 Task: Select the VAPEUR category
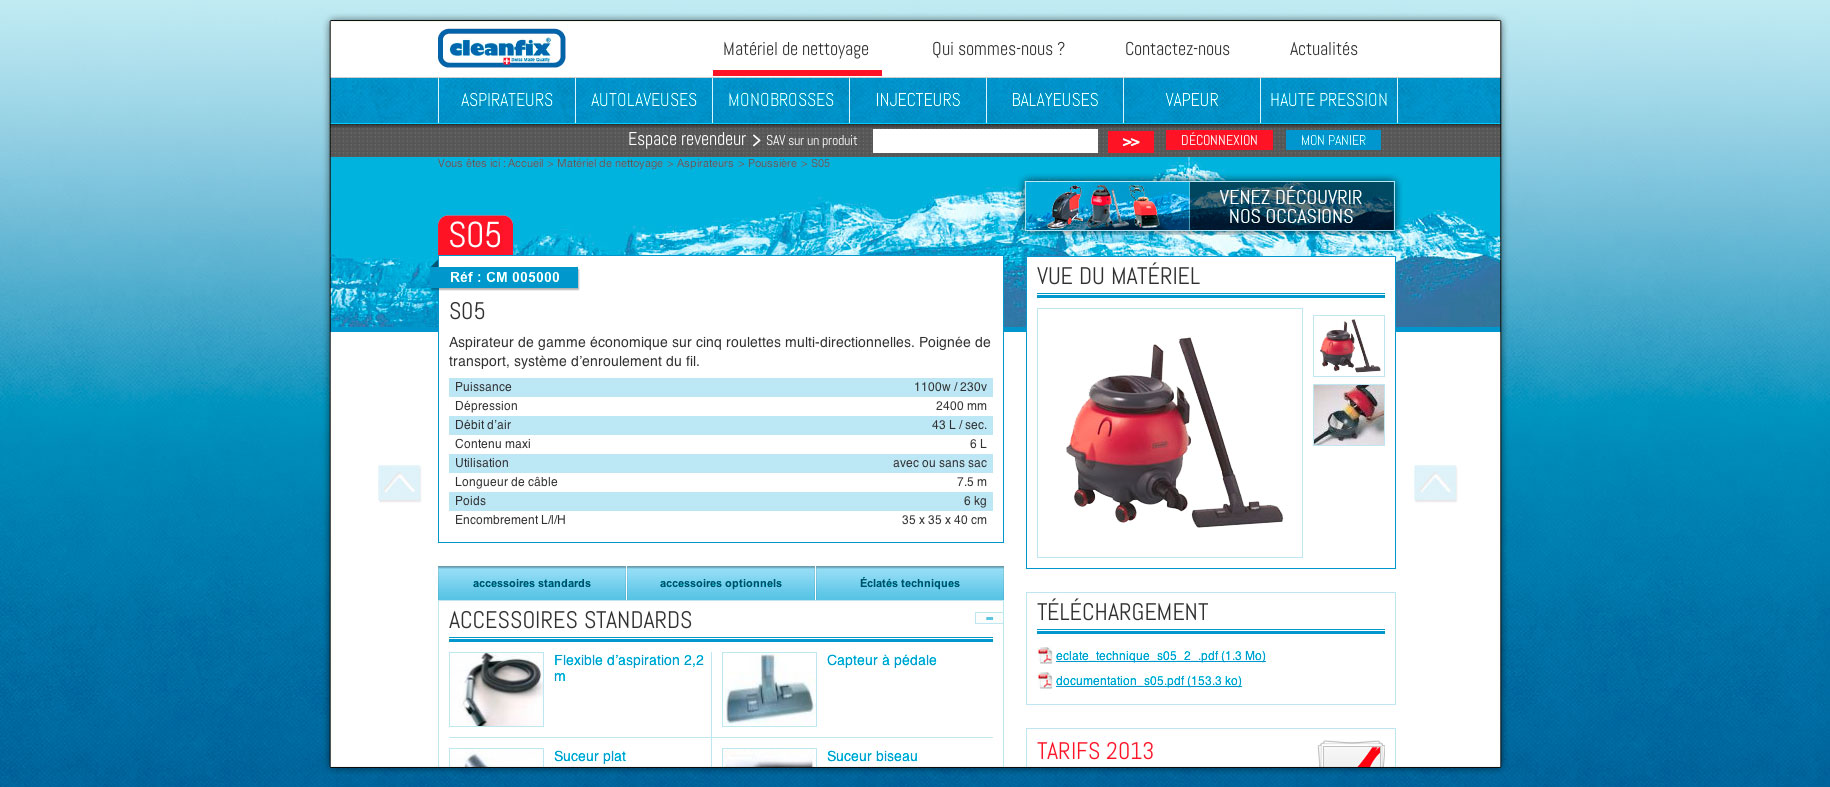1192,100
